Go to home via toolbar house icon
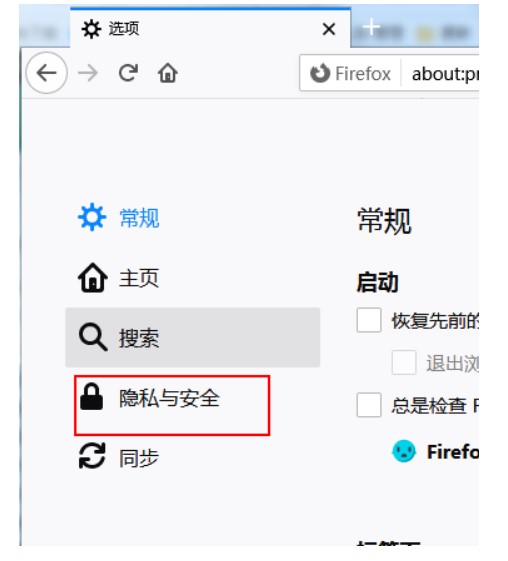Viewport: 508px width, 561px height. [x=168, y=73]
